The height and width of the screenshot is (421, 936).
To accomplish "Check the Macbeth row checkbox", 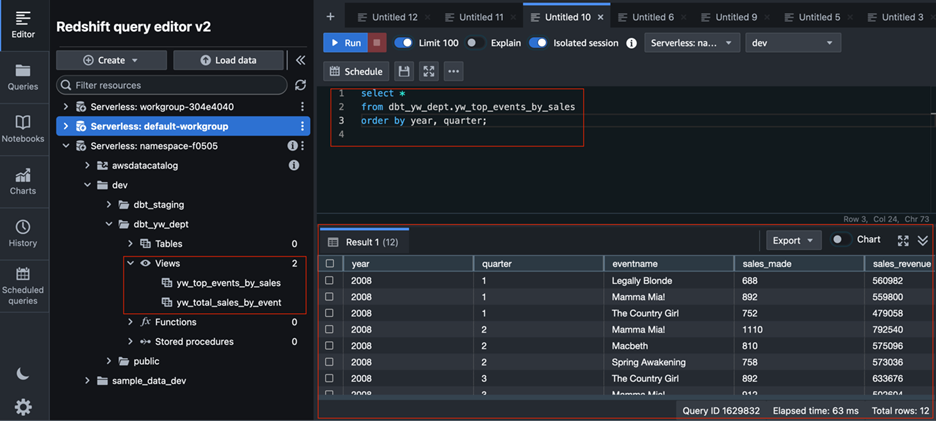I will pyautogui.click(x=330, y=346).
